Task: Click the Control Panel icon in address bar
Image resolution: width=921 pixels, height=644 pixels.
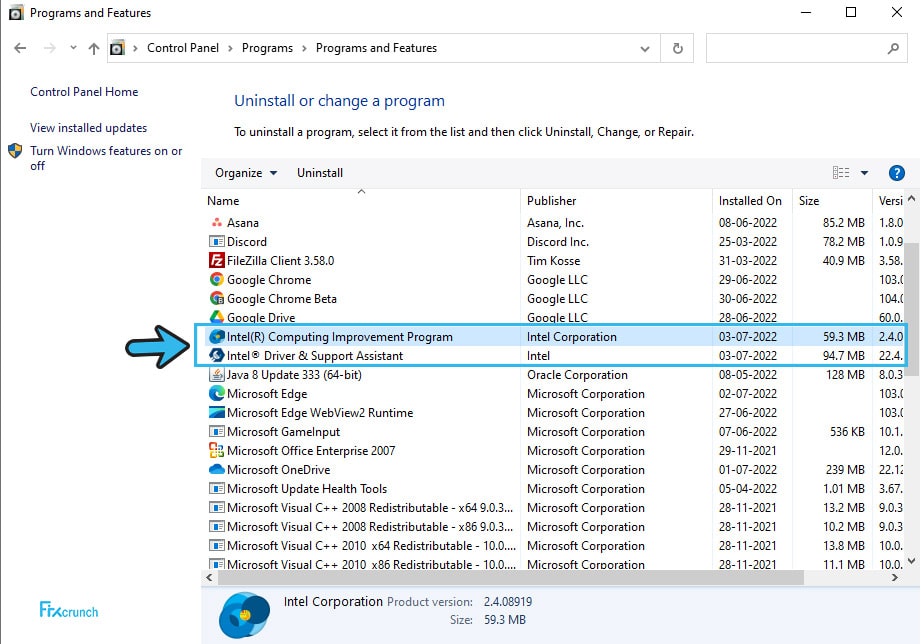Action: [x=117, y=48]
